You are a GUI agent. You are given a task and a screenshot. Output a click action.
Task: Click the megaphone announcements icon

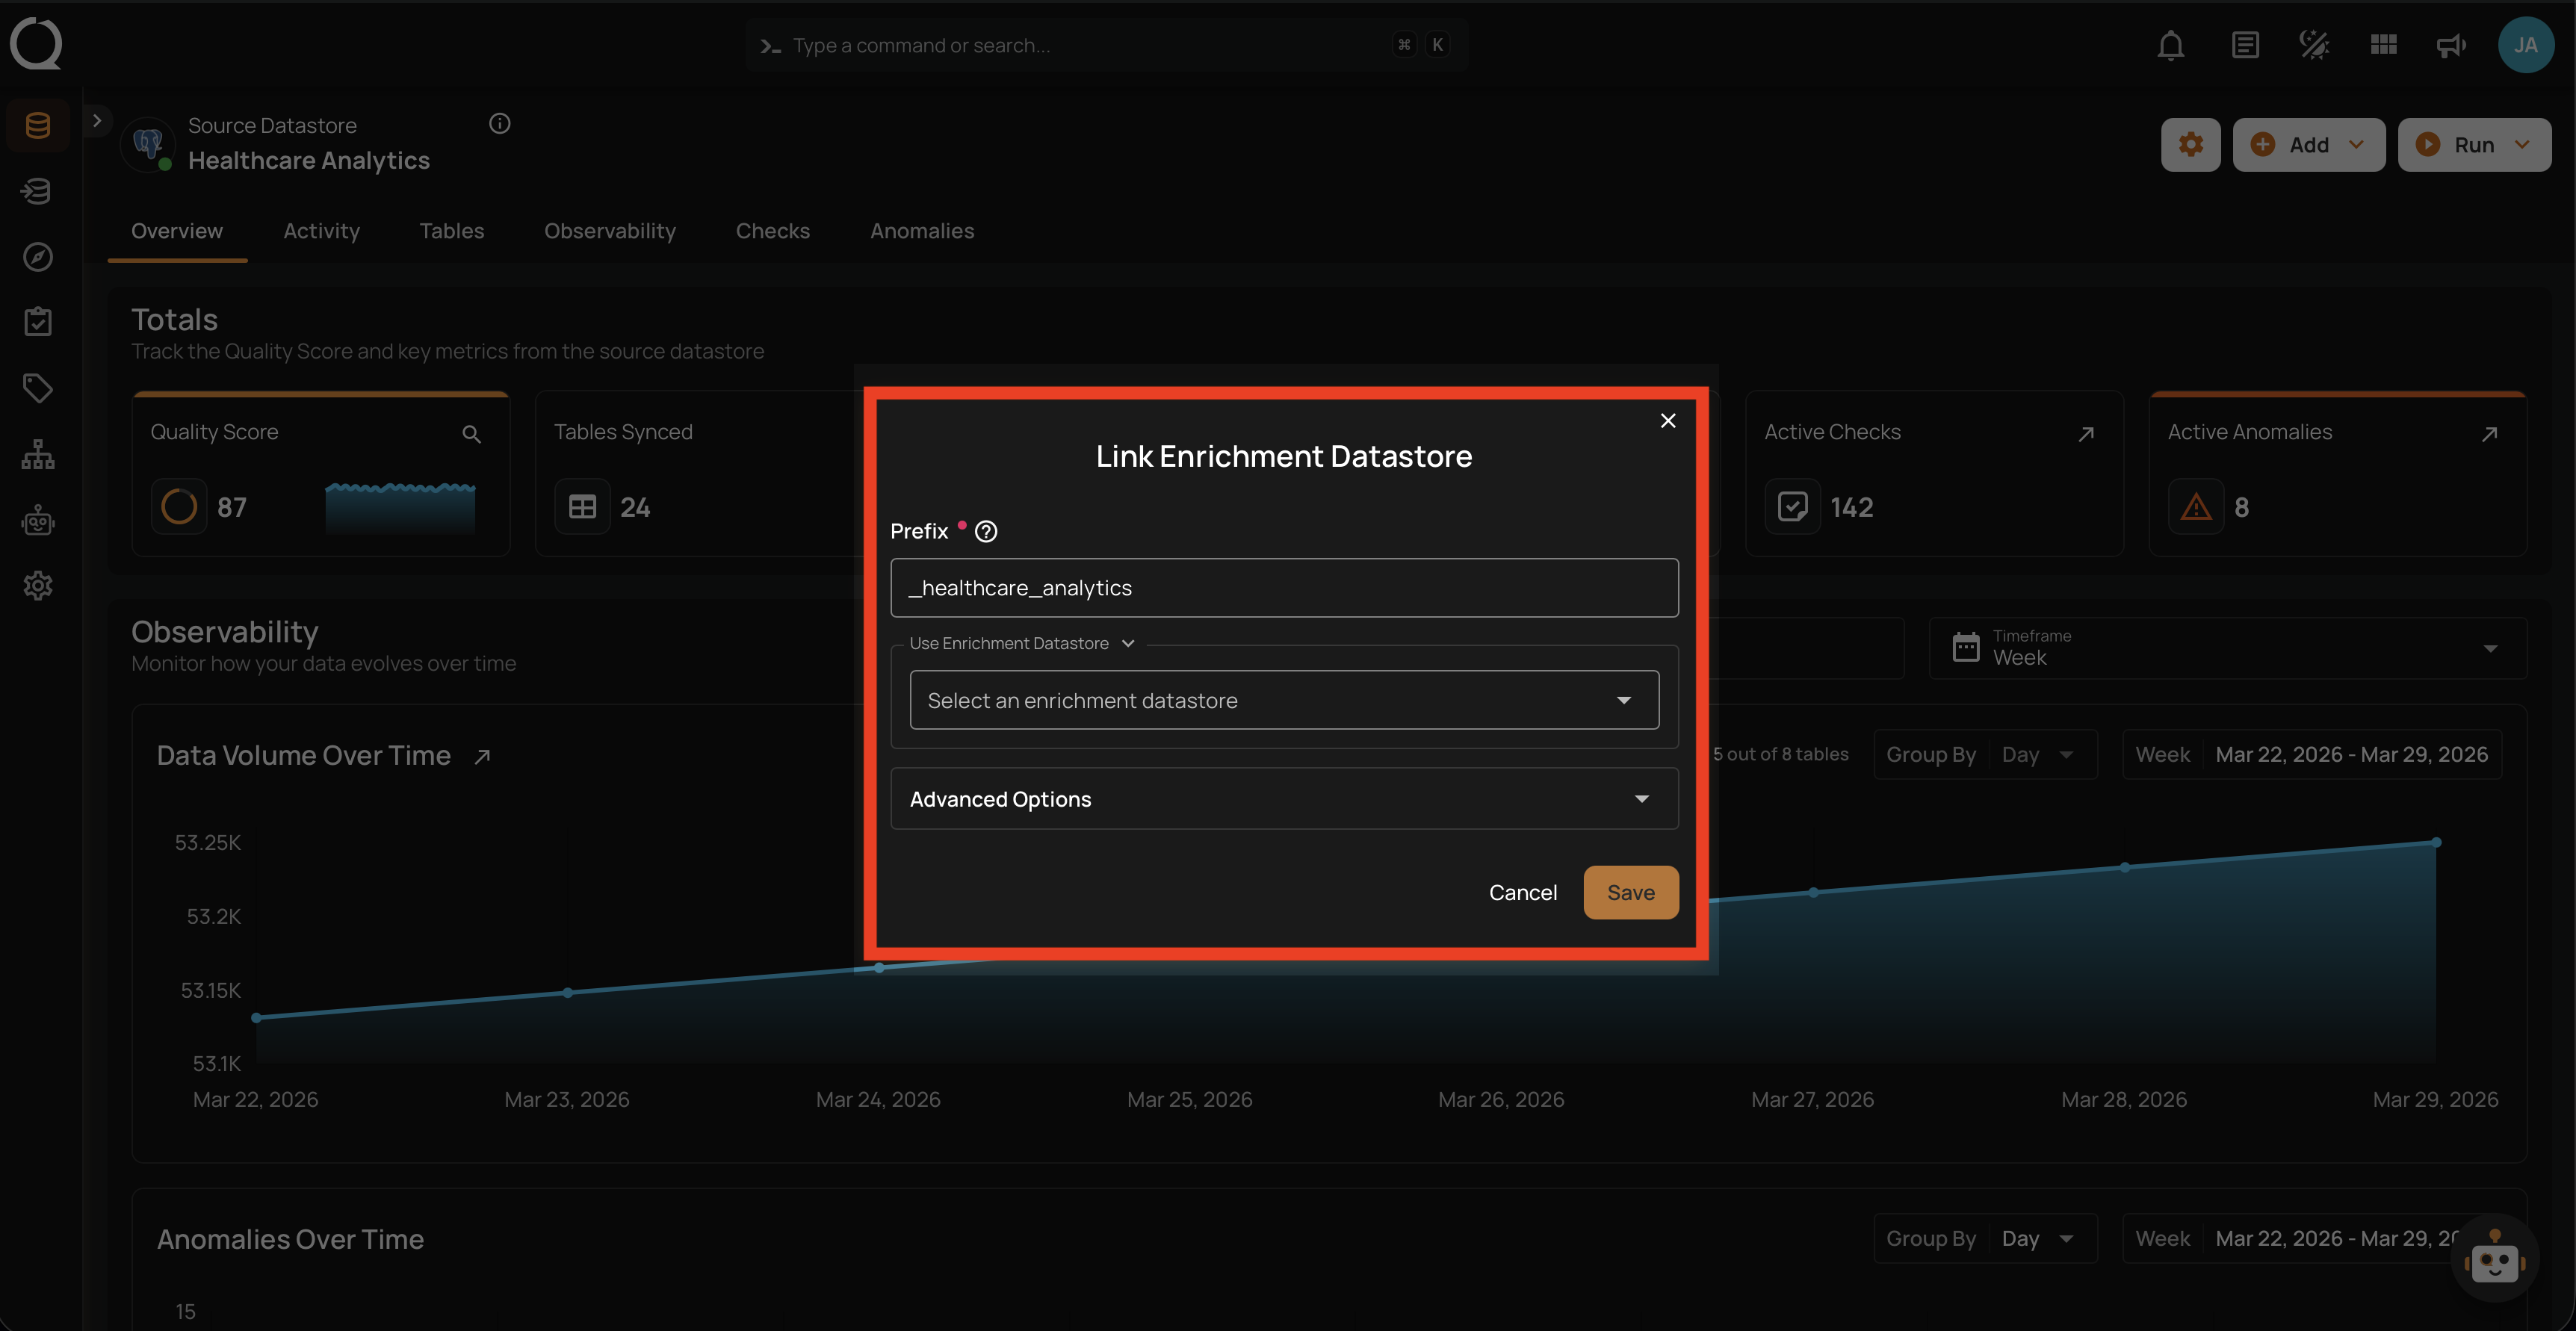2451,46
